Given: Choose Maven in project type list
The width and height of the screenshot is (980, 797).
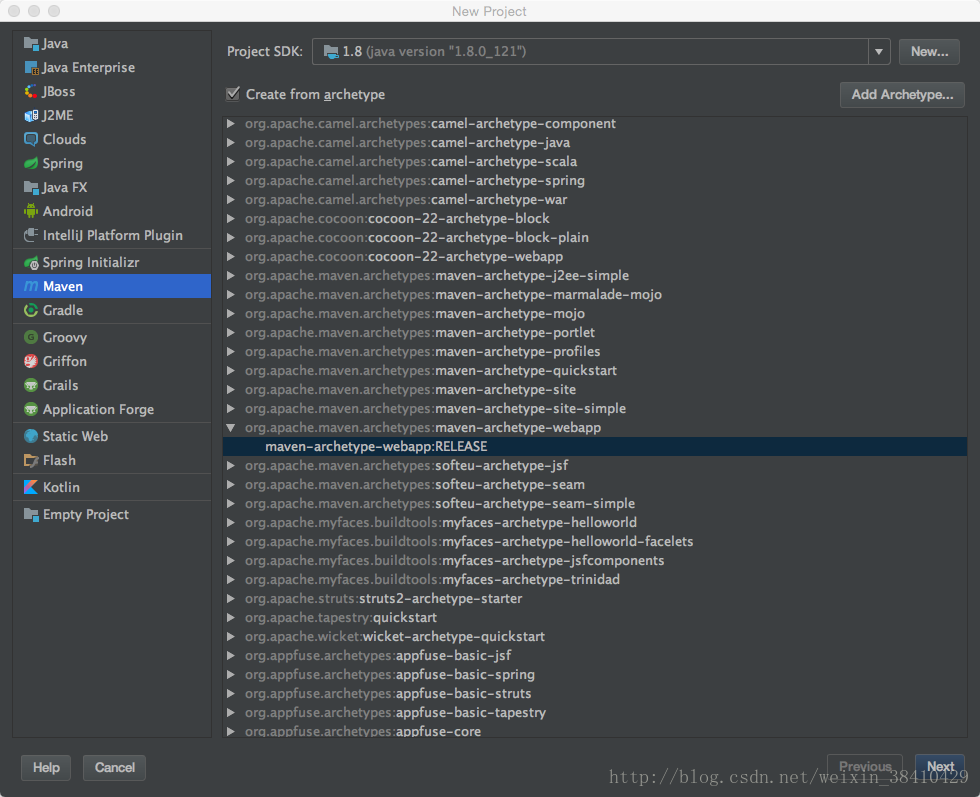Looking at the screenshot, I should [x=112, y=286].
